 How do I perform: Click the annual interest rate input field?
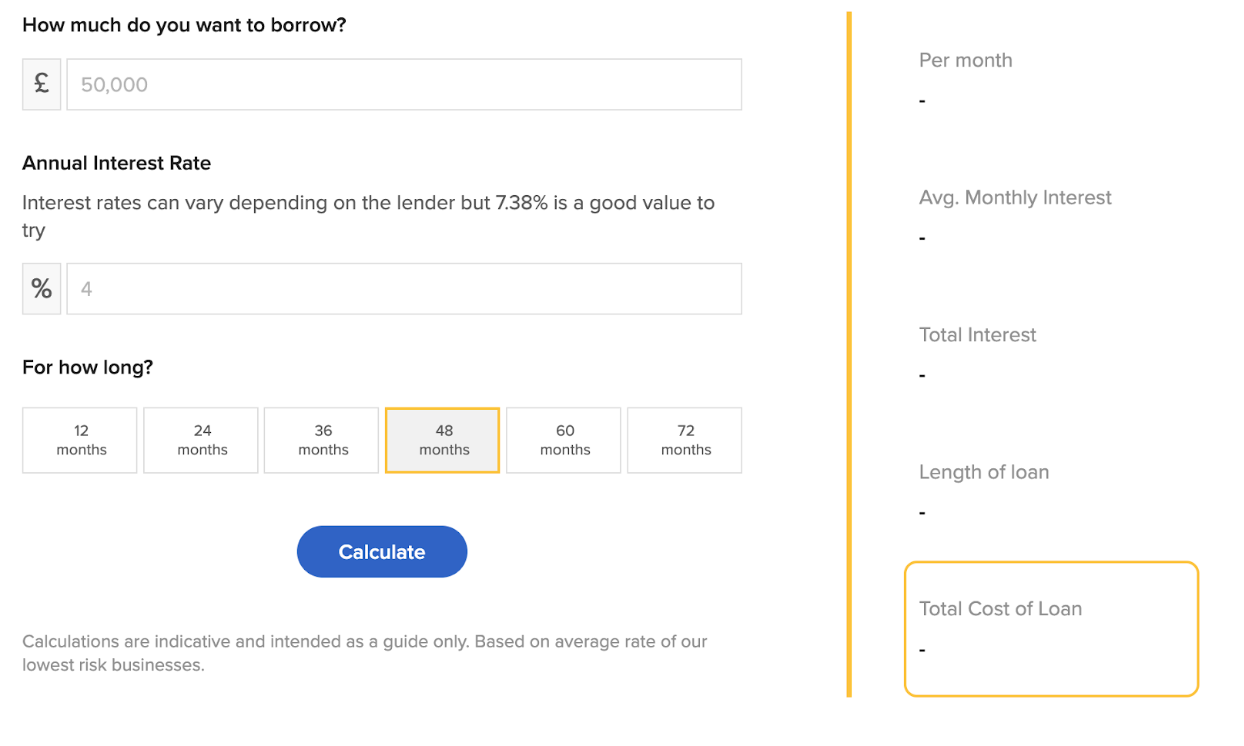(403, 288)
